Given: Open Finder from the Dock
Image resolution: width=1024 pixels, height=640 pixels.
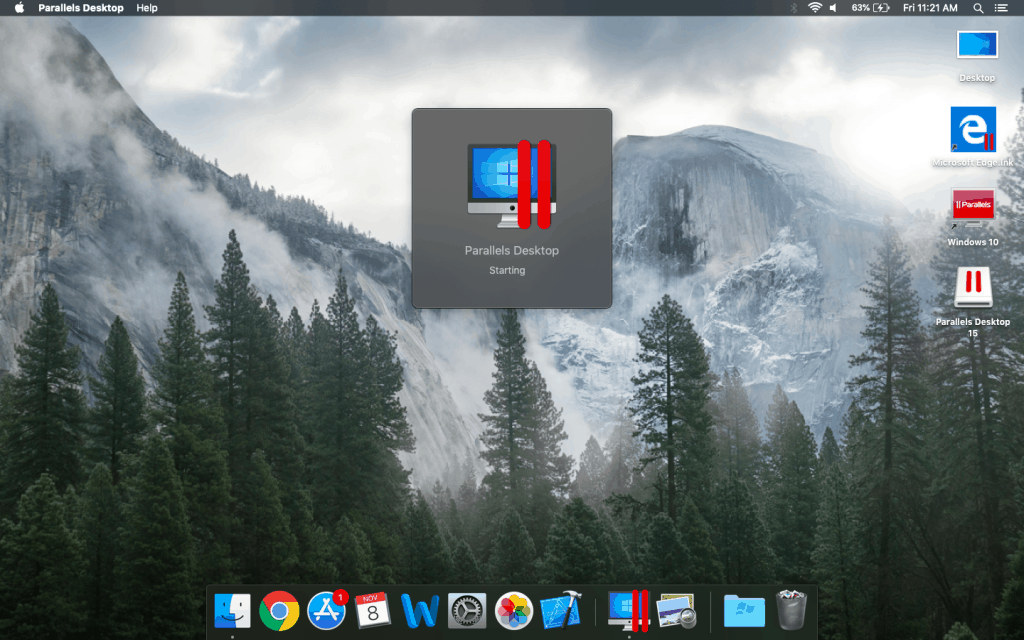Looking at the screenshot, I should coord(232,611).
